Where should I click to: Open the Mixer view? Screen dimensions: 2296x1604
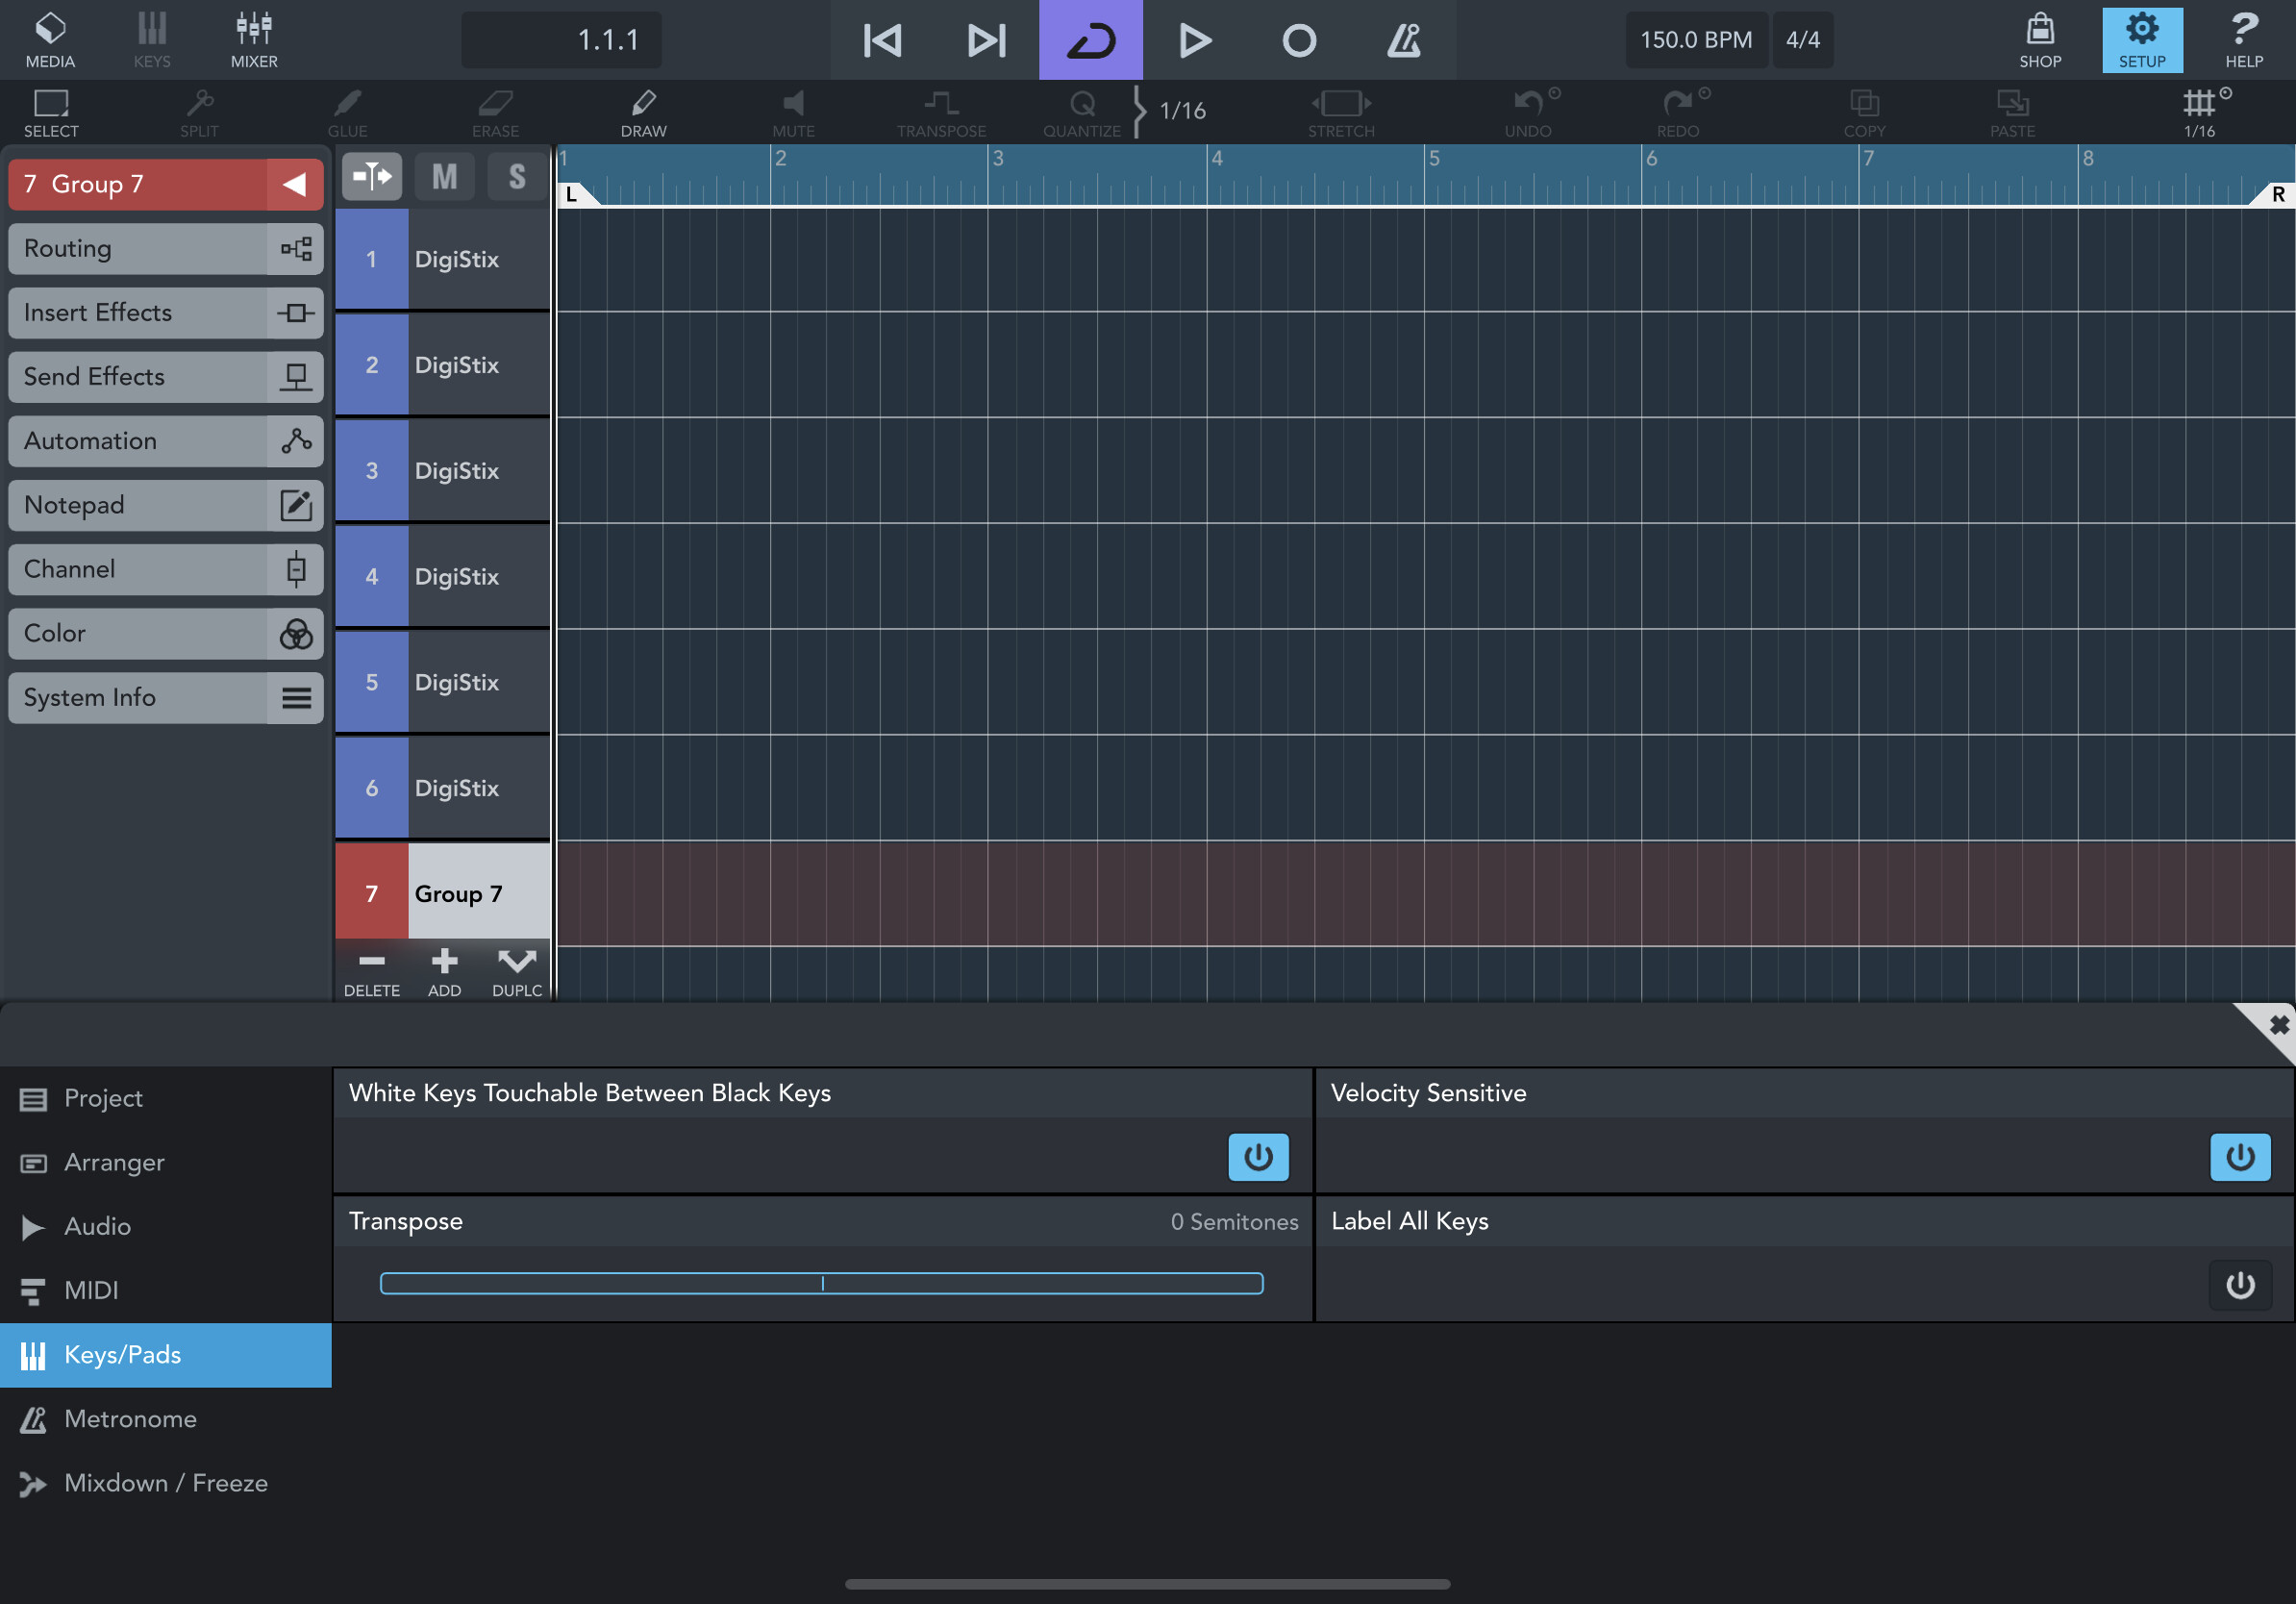(254, 40)
